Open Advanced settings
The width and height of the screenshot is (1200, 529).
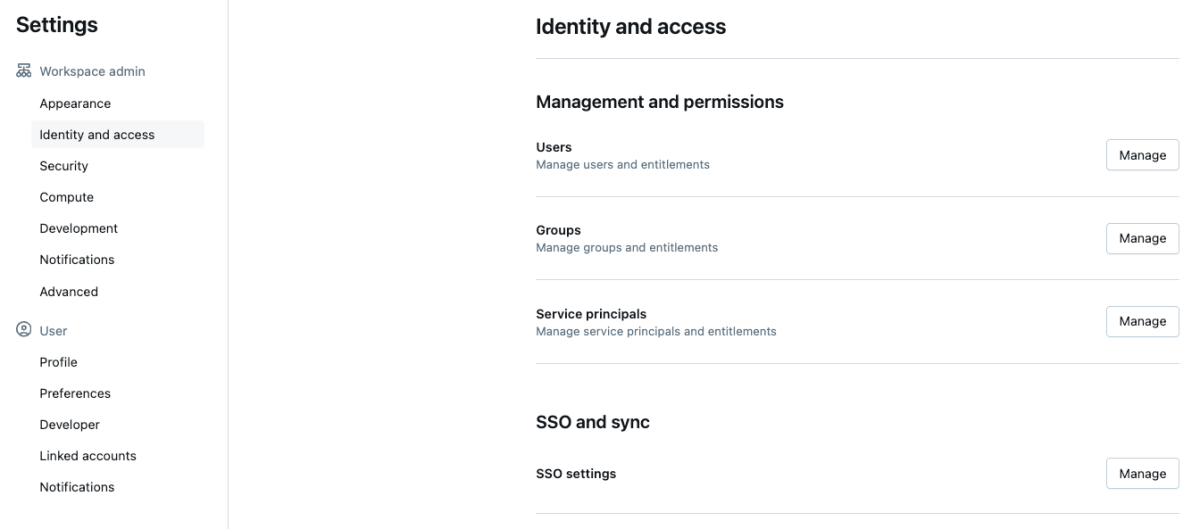click(69, 292)
